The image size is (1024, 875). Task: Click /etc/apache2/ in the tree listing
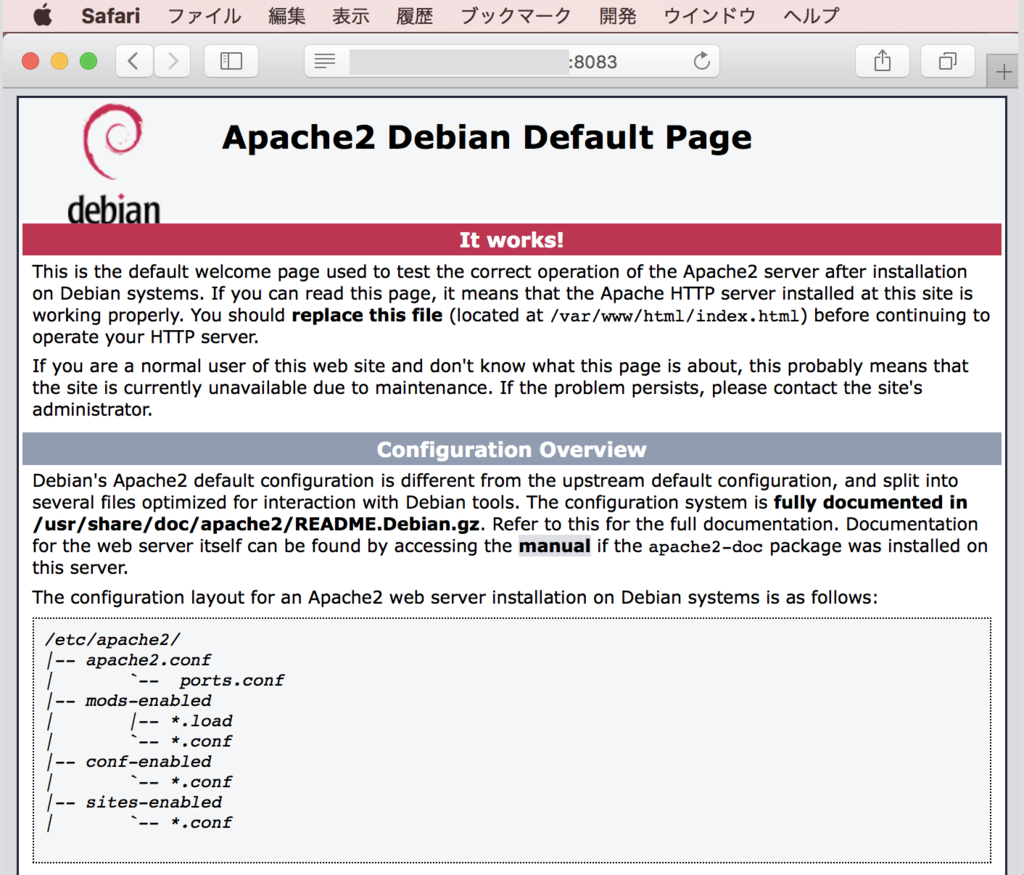pos(112,639)
